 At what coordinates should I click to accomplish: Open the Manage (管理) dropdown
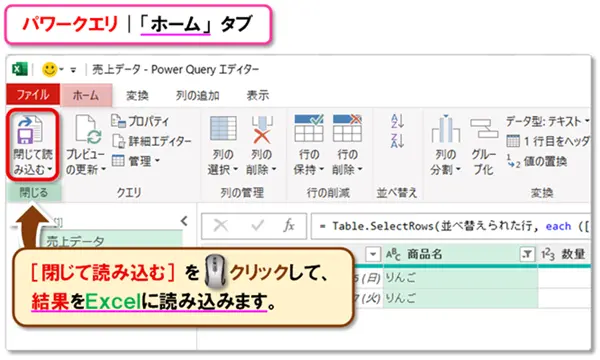pos(136,161)
